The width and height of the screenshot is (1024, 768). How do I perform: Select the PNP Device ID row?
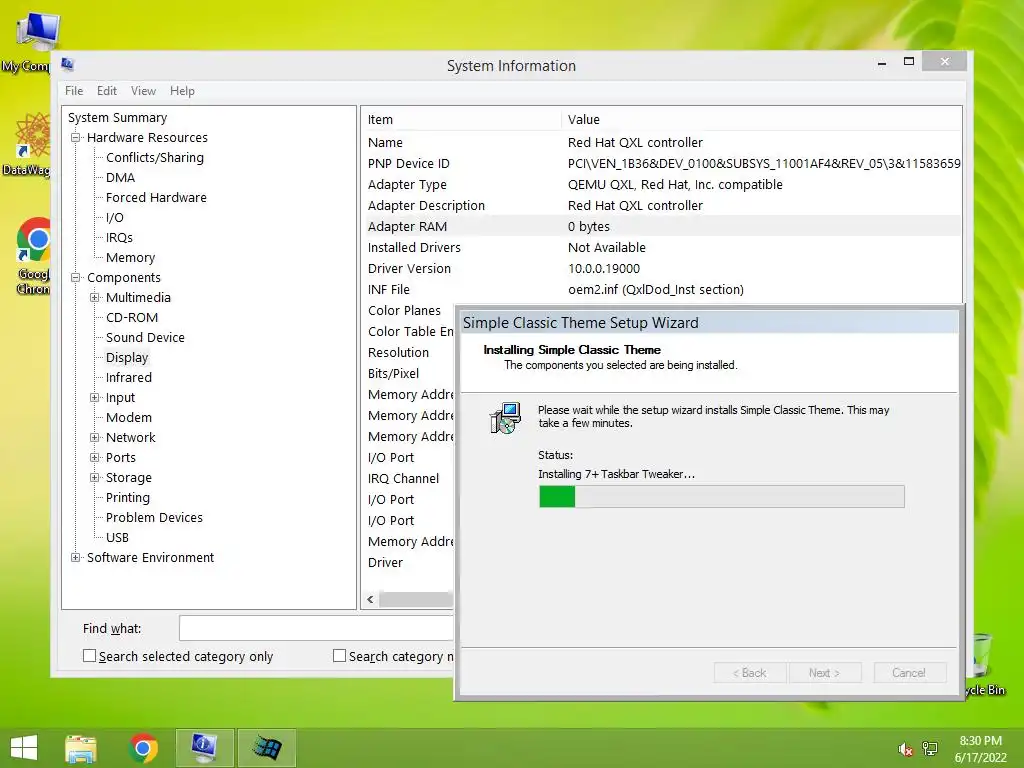[x=662, y=163]
